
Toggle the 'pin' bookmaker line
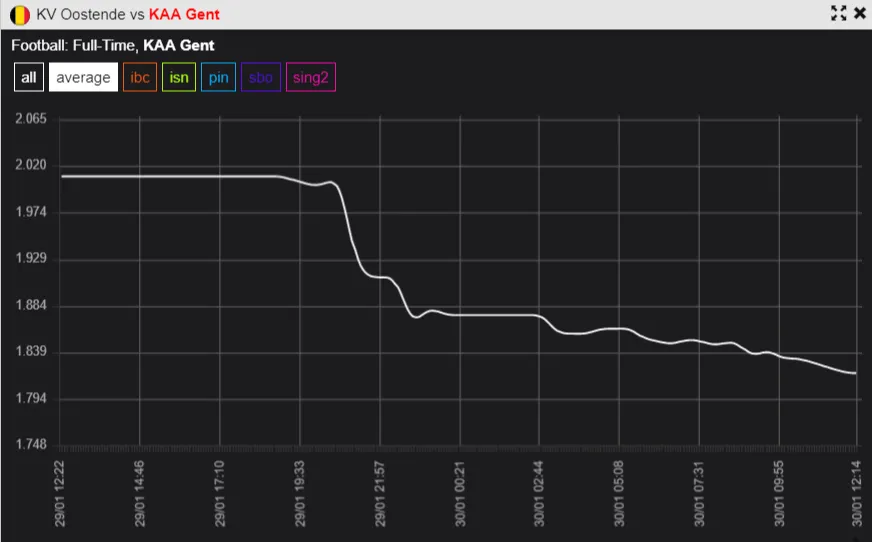point(219,77)
